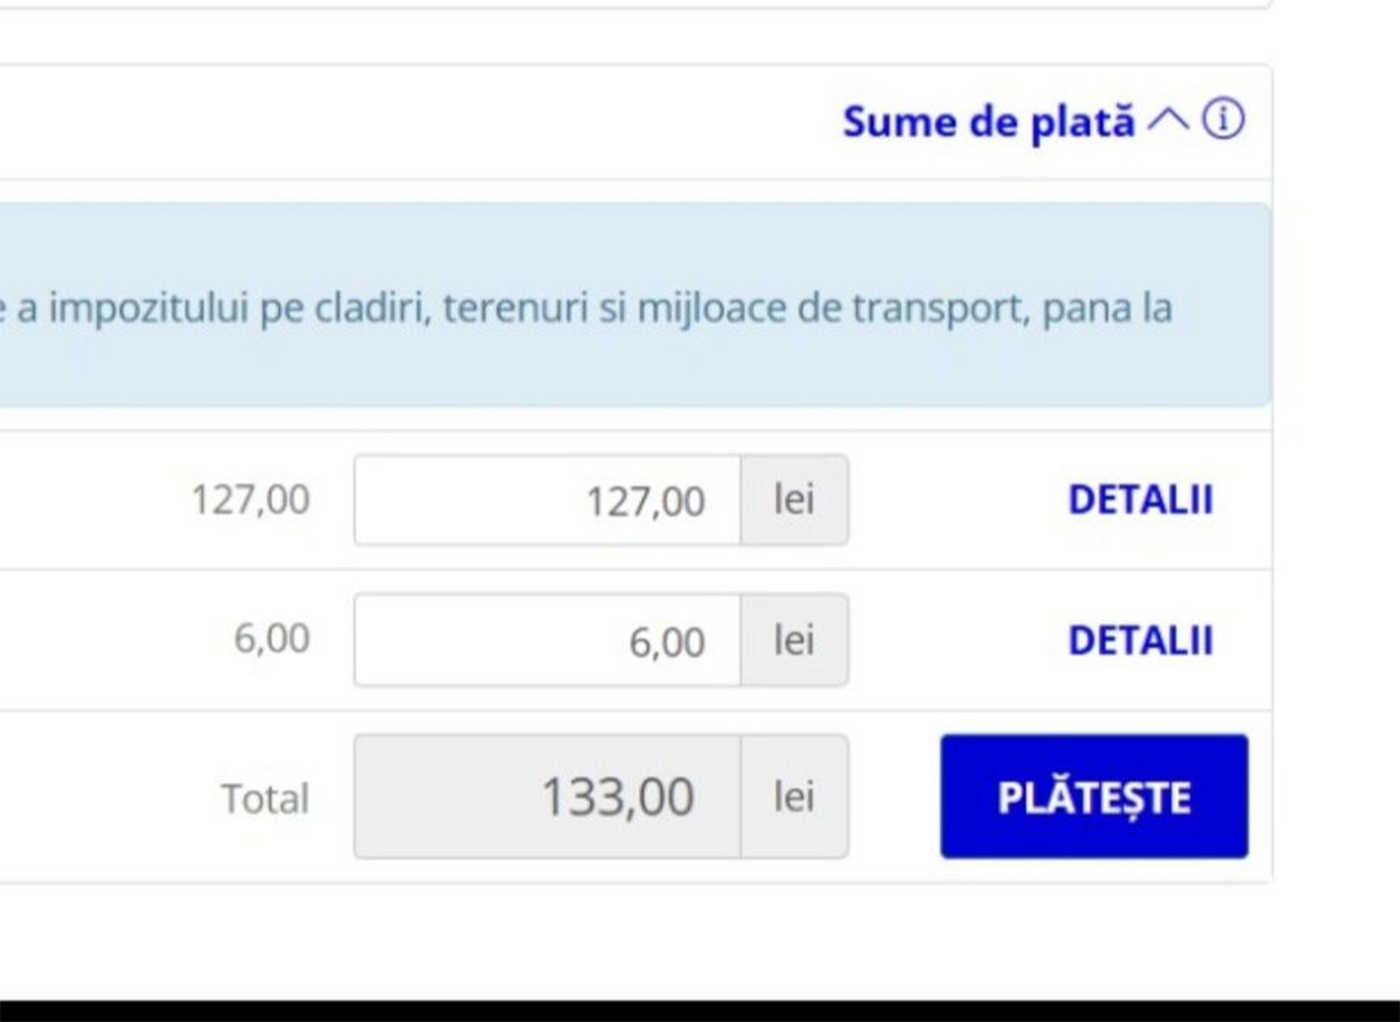
Task: Focus the 127,00 amount input field
Action: (x=547, y=500)
